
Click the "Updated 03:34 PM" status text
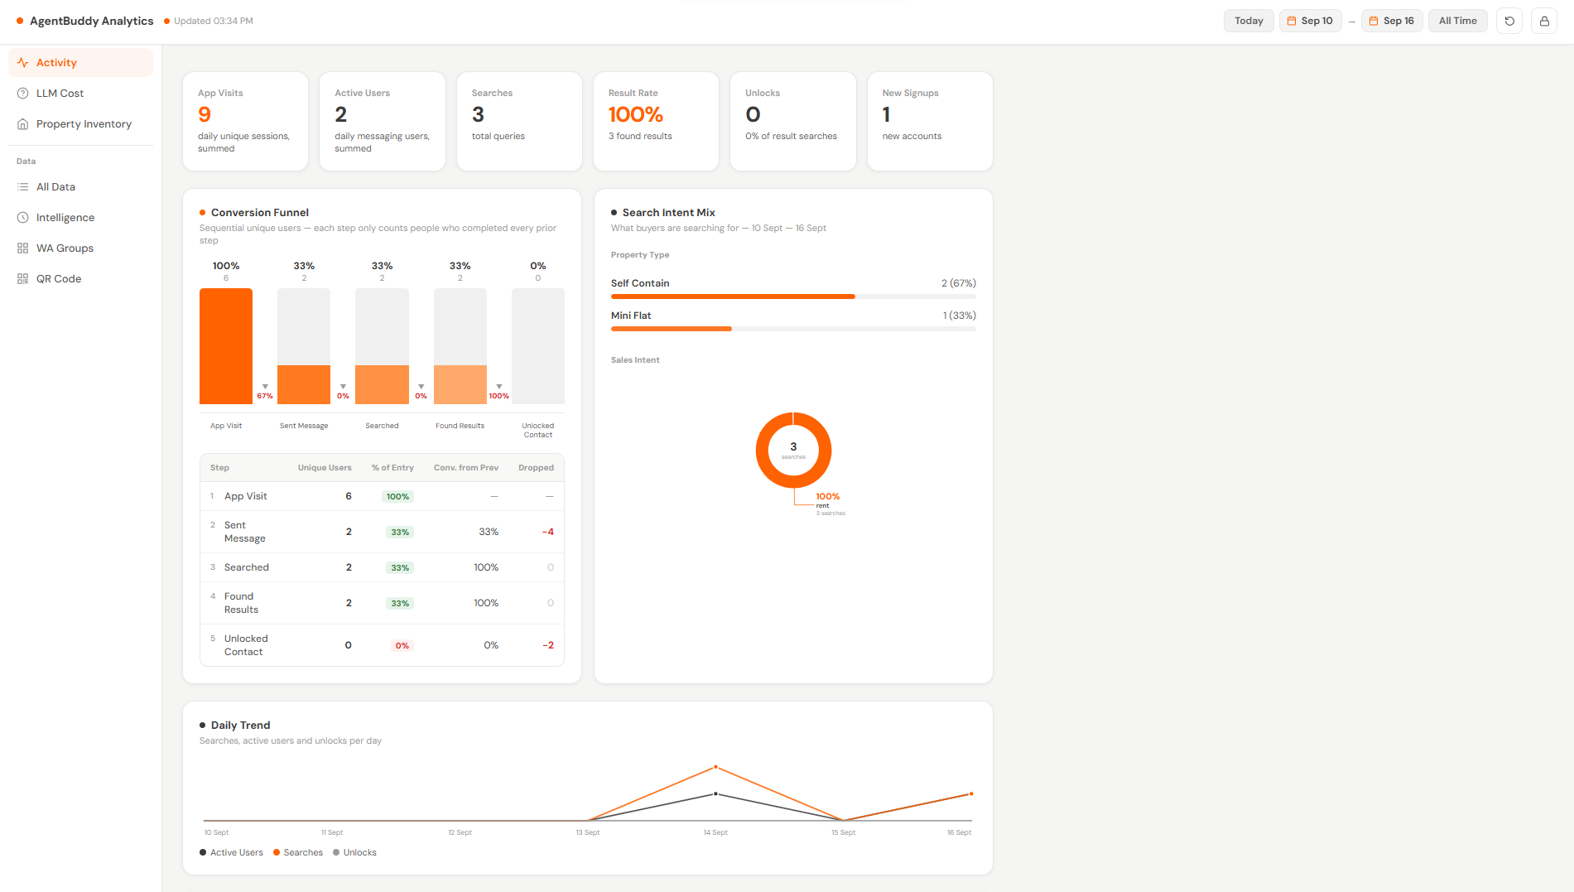(x=213, y=21)
